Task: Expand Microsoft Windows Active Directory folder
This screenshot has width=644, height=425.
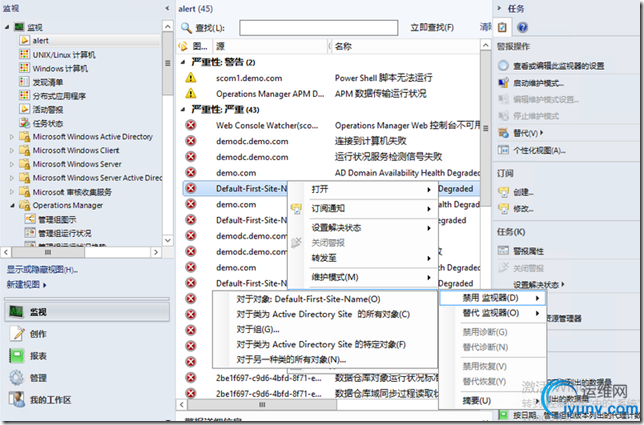Action: coord(12,137)
